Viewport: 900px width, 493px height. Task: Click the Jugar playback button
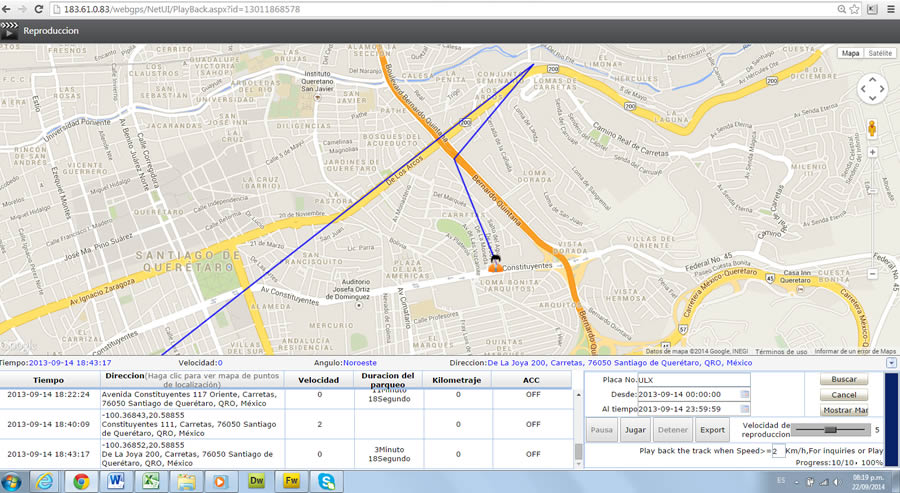tap(635, 430)
